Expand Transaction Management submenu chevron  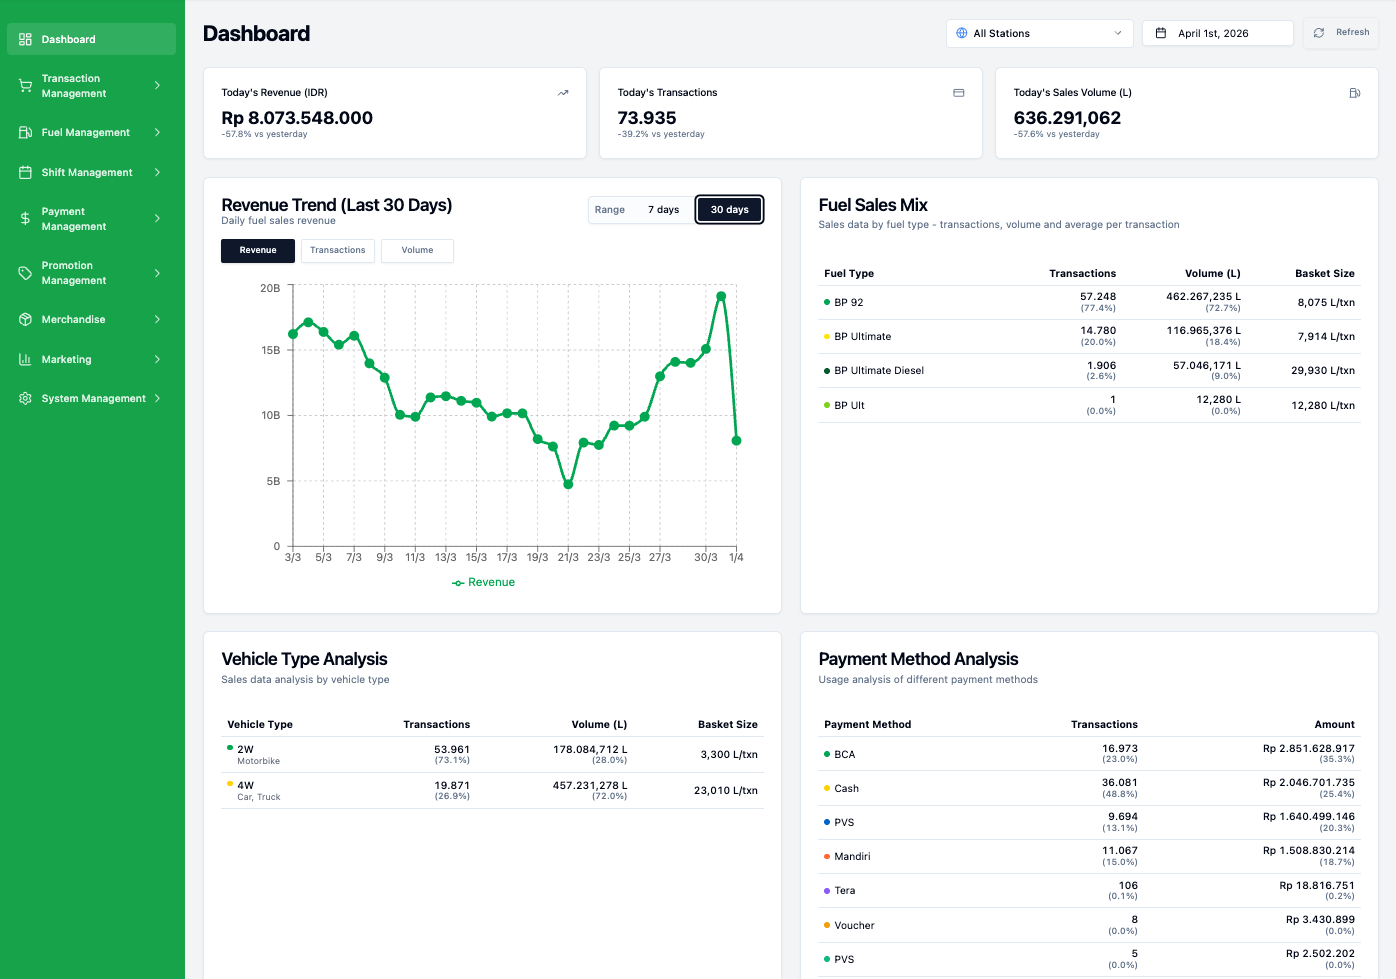pos(157,86)
